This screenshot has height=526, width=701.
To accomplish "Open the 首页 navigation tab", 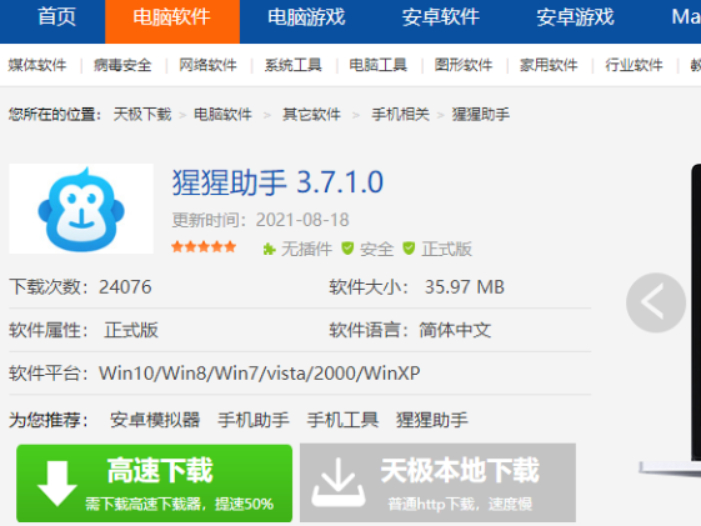I will click(x=56, y=18).
